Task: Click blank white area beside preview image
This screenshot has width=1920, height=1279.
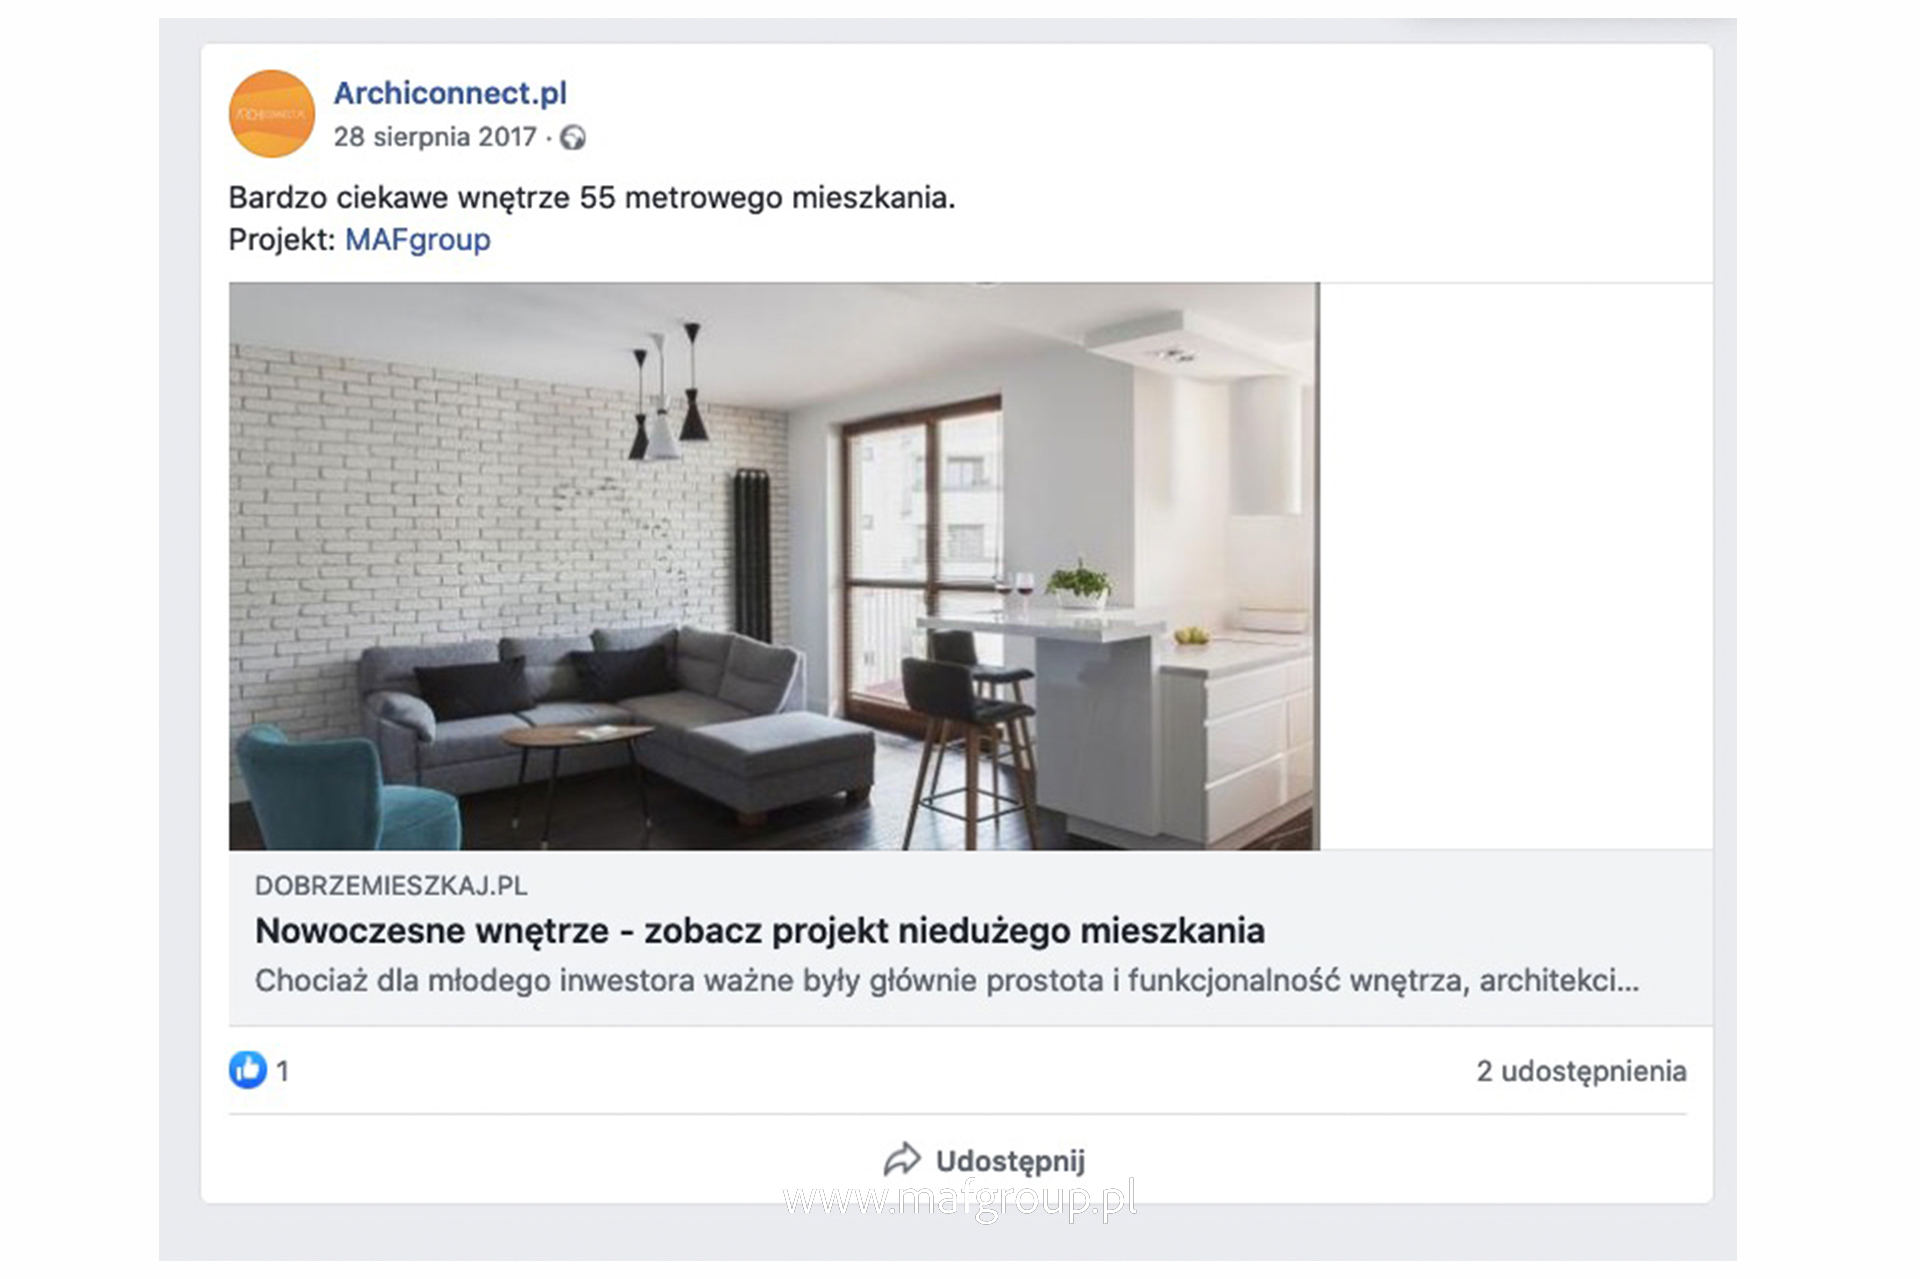Action: tap(1516, 566)
